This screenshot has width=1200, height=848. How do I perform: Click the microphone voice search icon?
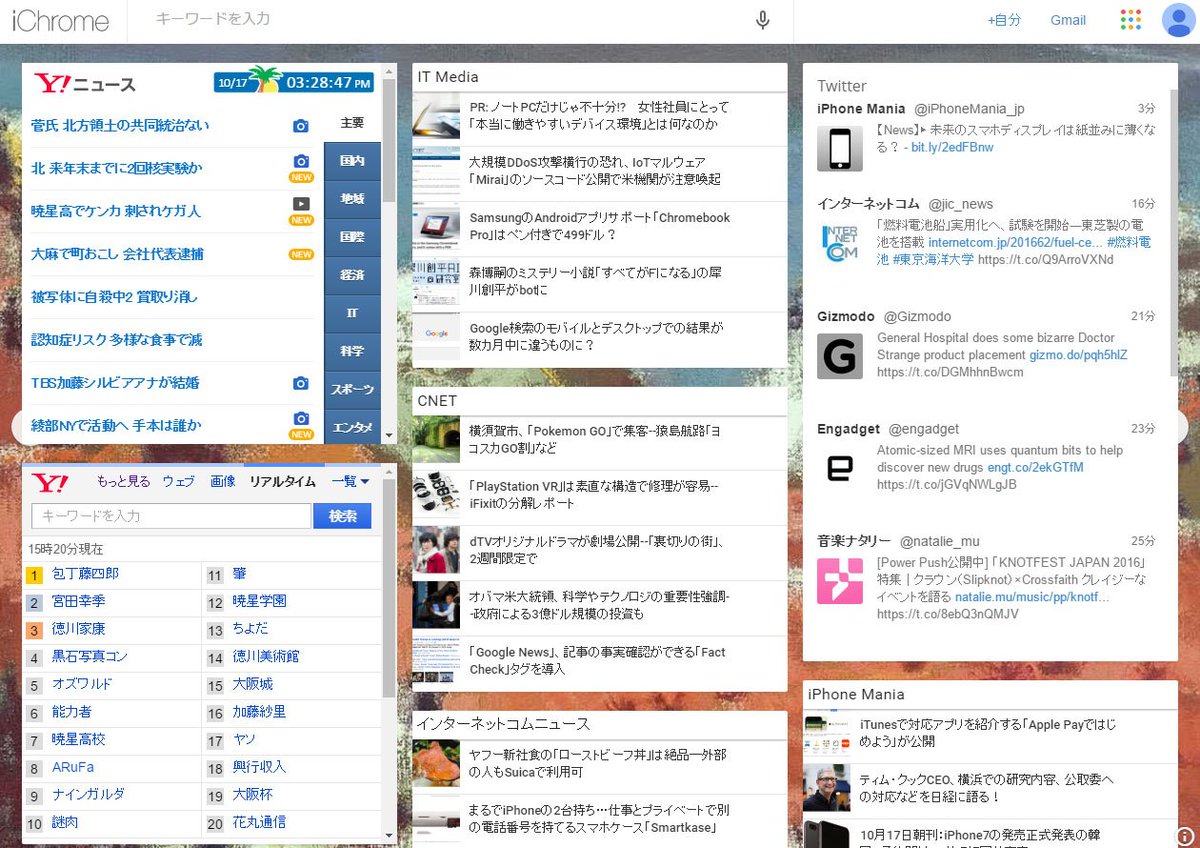click(x=763, y=20)
